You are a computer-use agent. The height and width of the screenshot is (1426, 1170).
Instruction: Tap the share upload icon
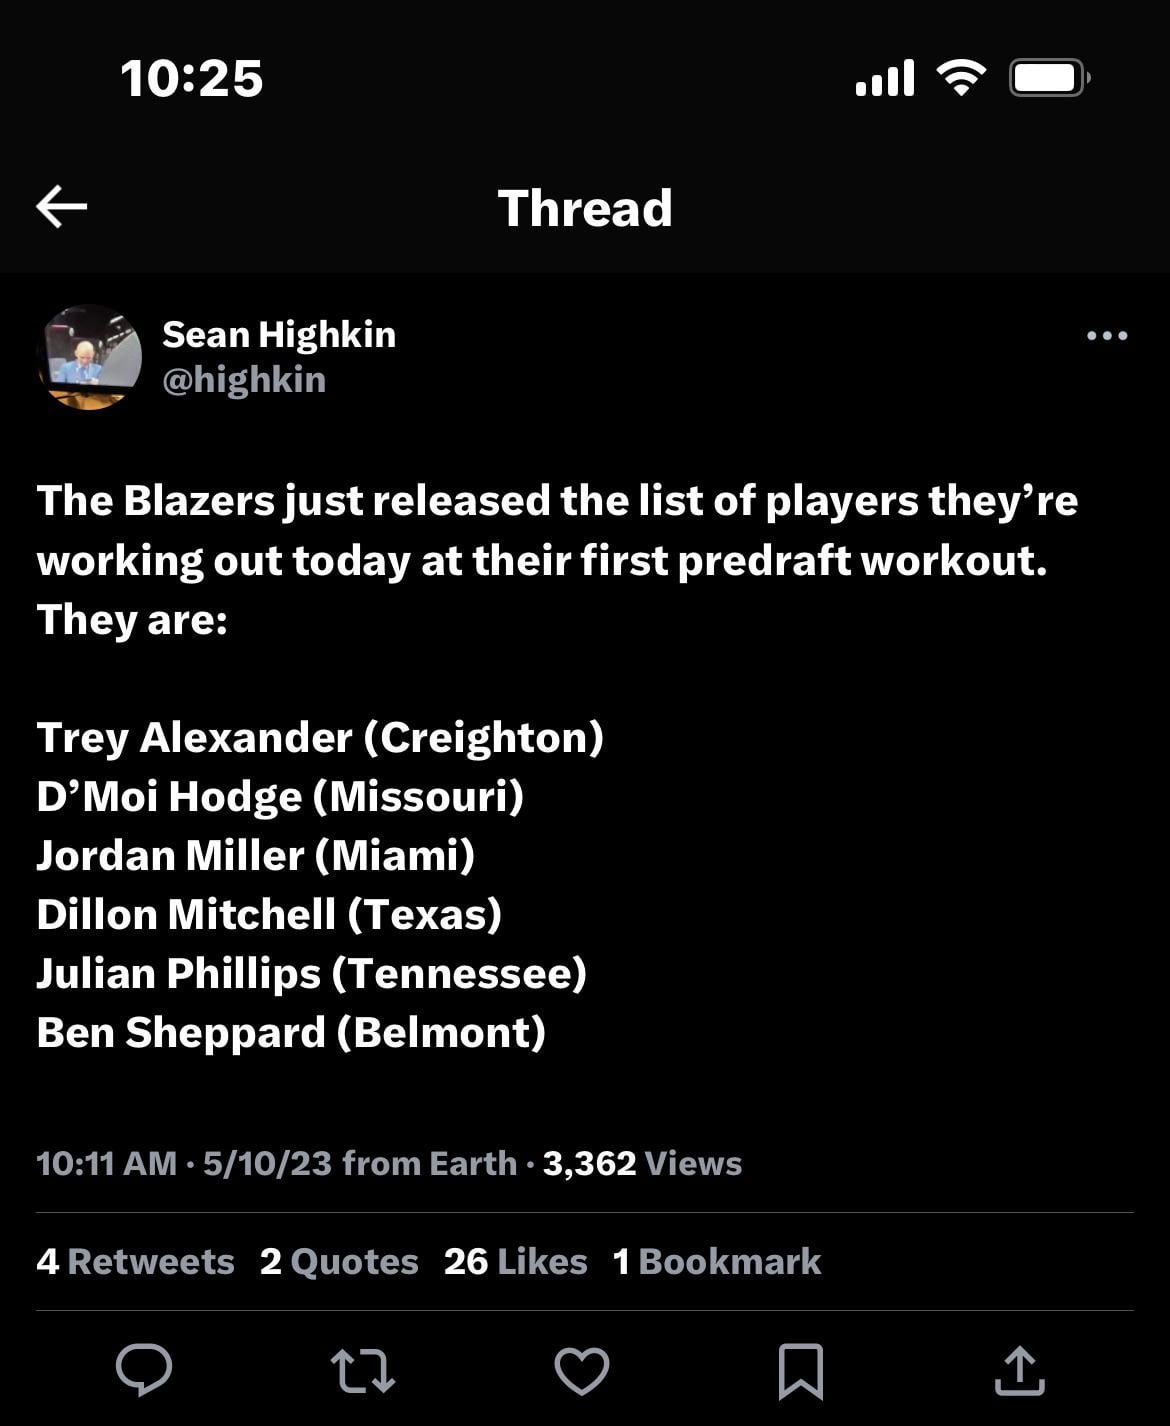(1019, 1370)
